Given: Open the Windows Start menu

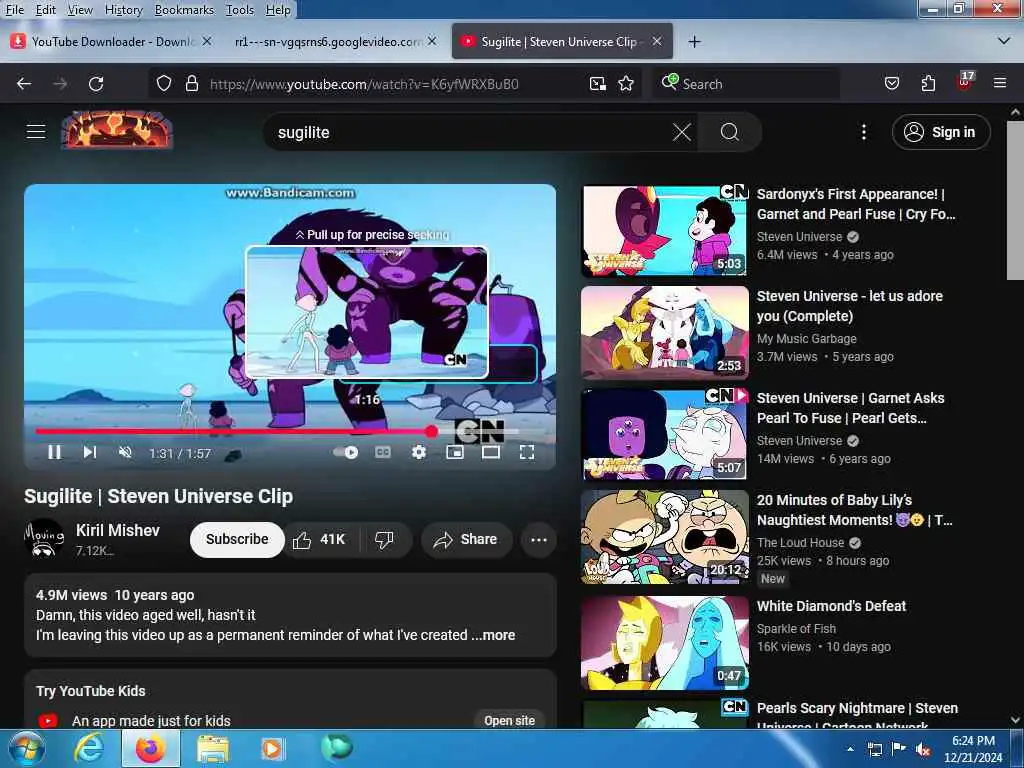Looking at the screenshot, I should (x=26, y=748).
